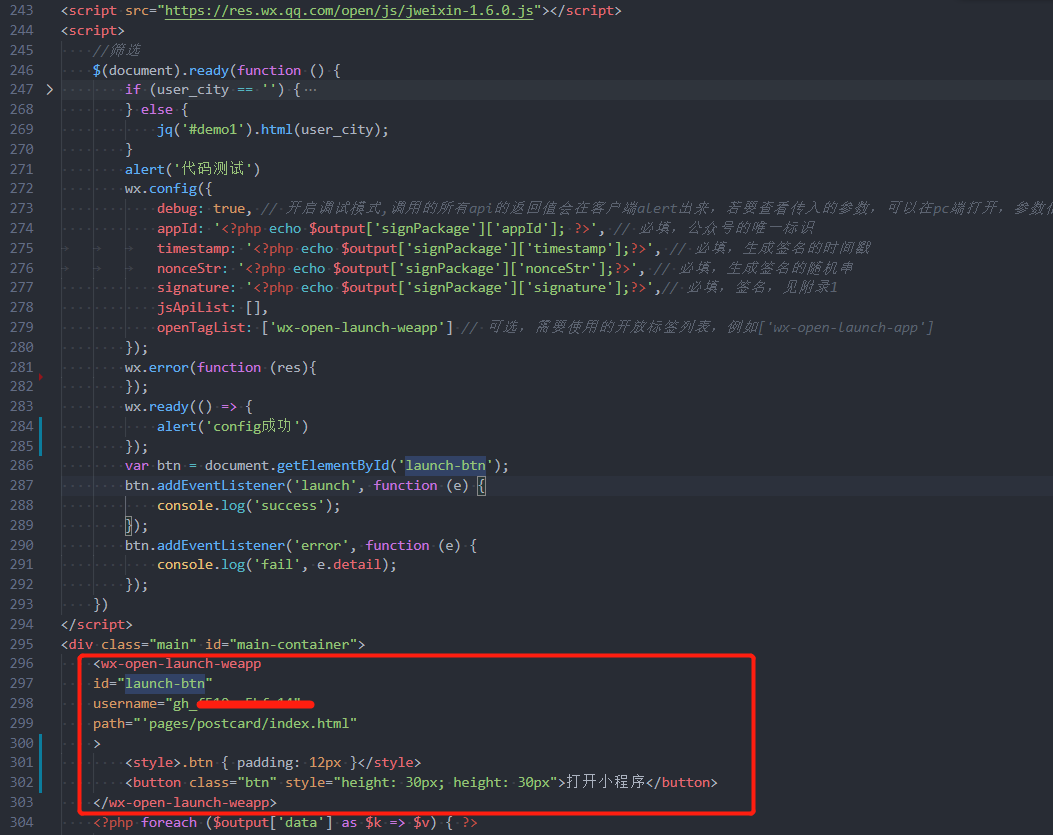The image size is (1053, 835).
Task: Click the debug: true property
Action: coord(204,208)
